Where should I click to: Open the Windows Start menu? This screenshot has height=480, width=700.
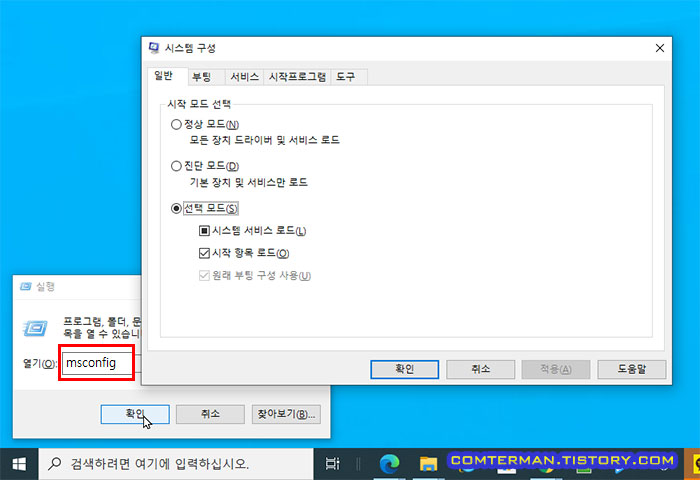tap(19, 464)
